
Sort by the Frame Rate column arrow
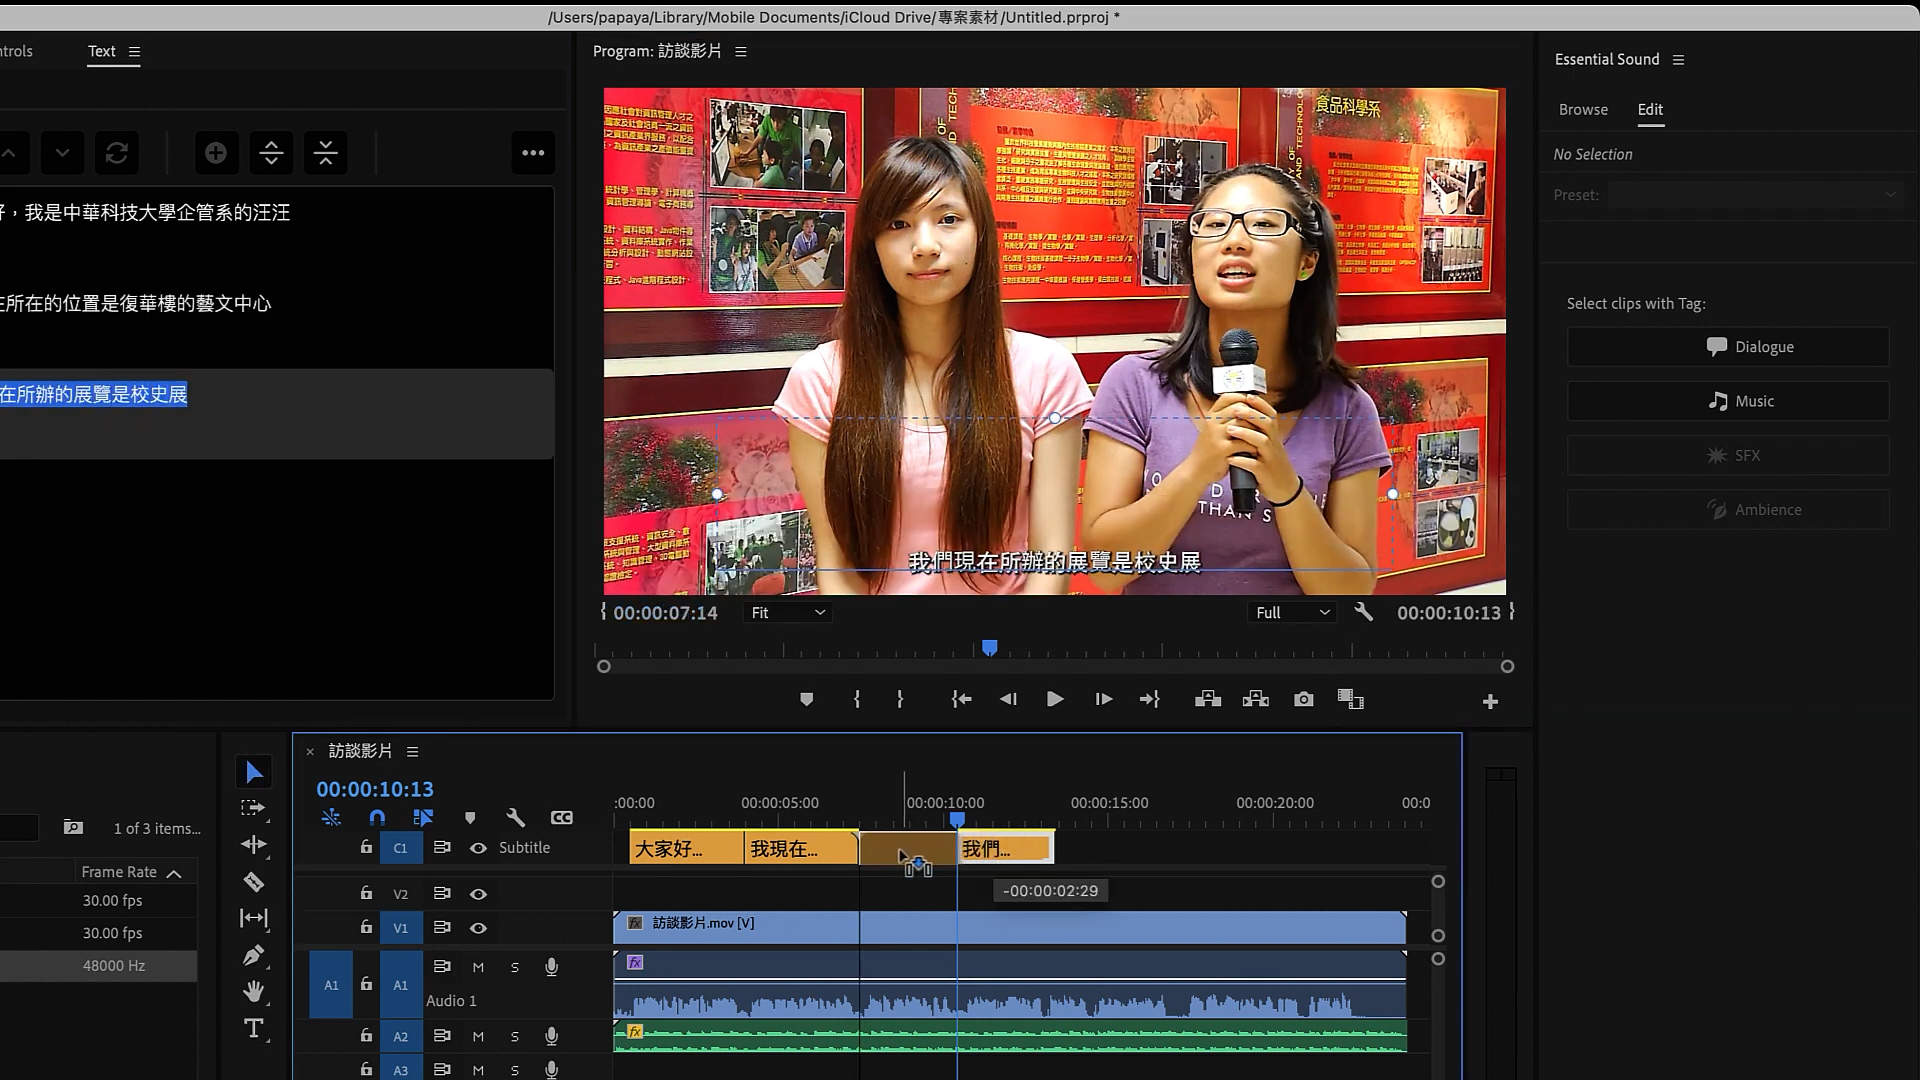point(174,873)
